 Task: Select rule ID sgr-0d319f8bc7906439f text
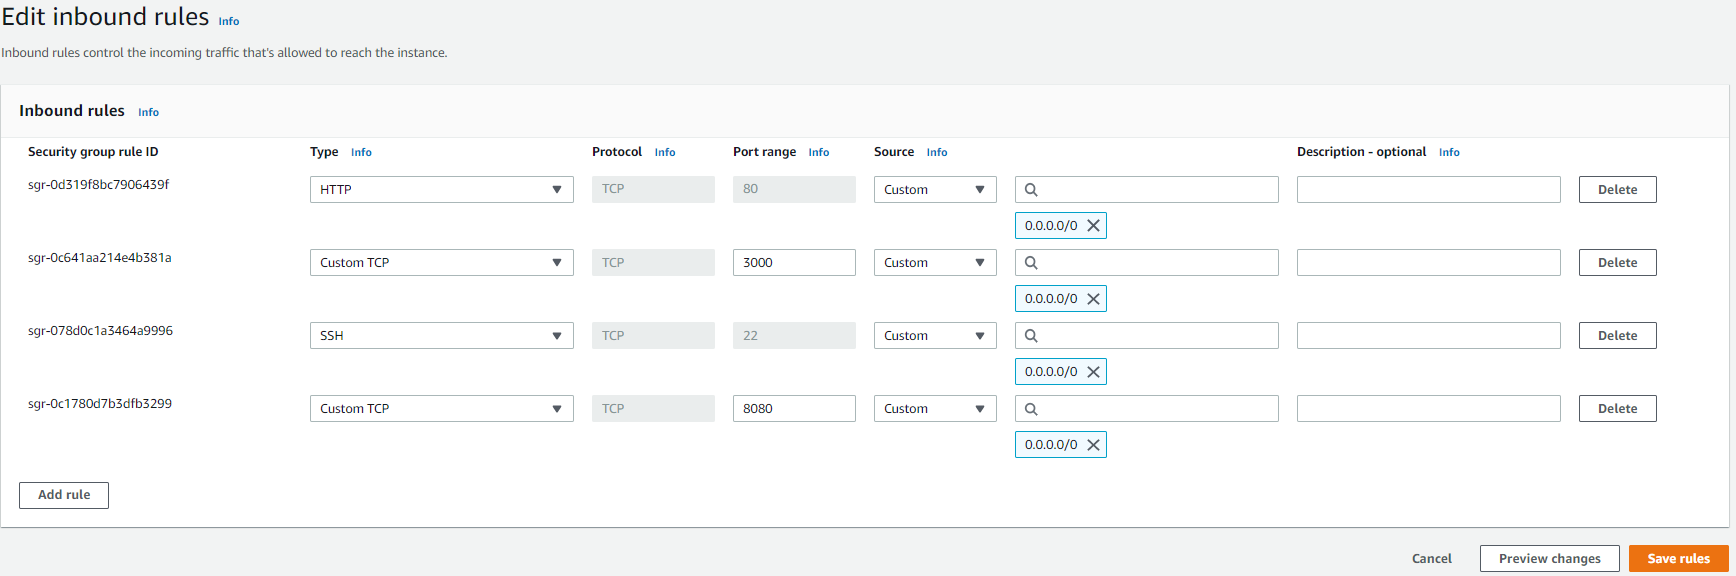[99, 185]
